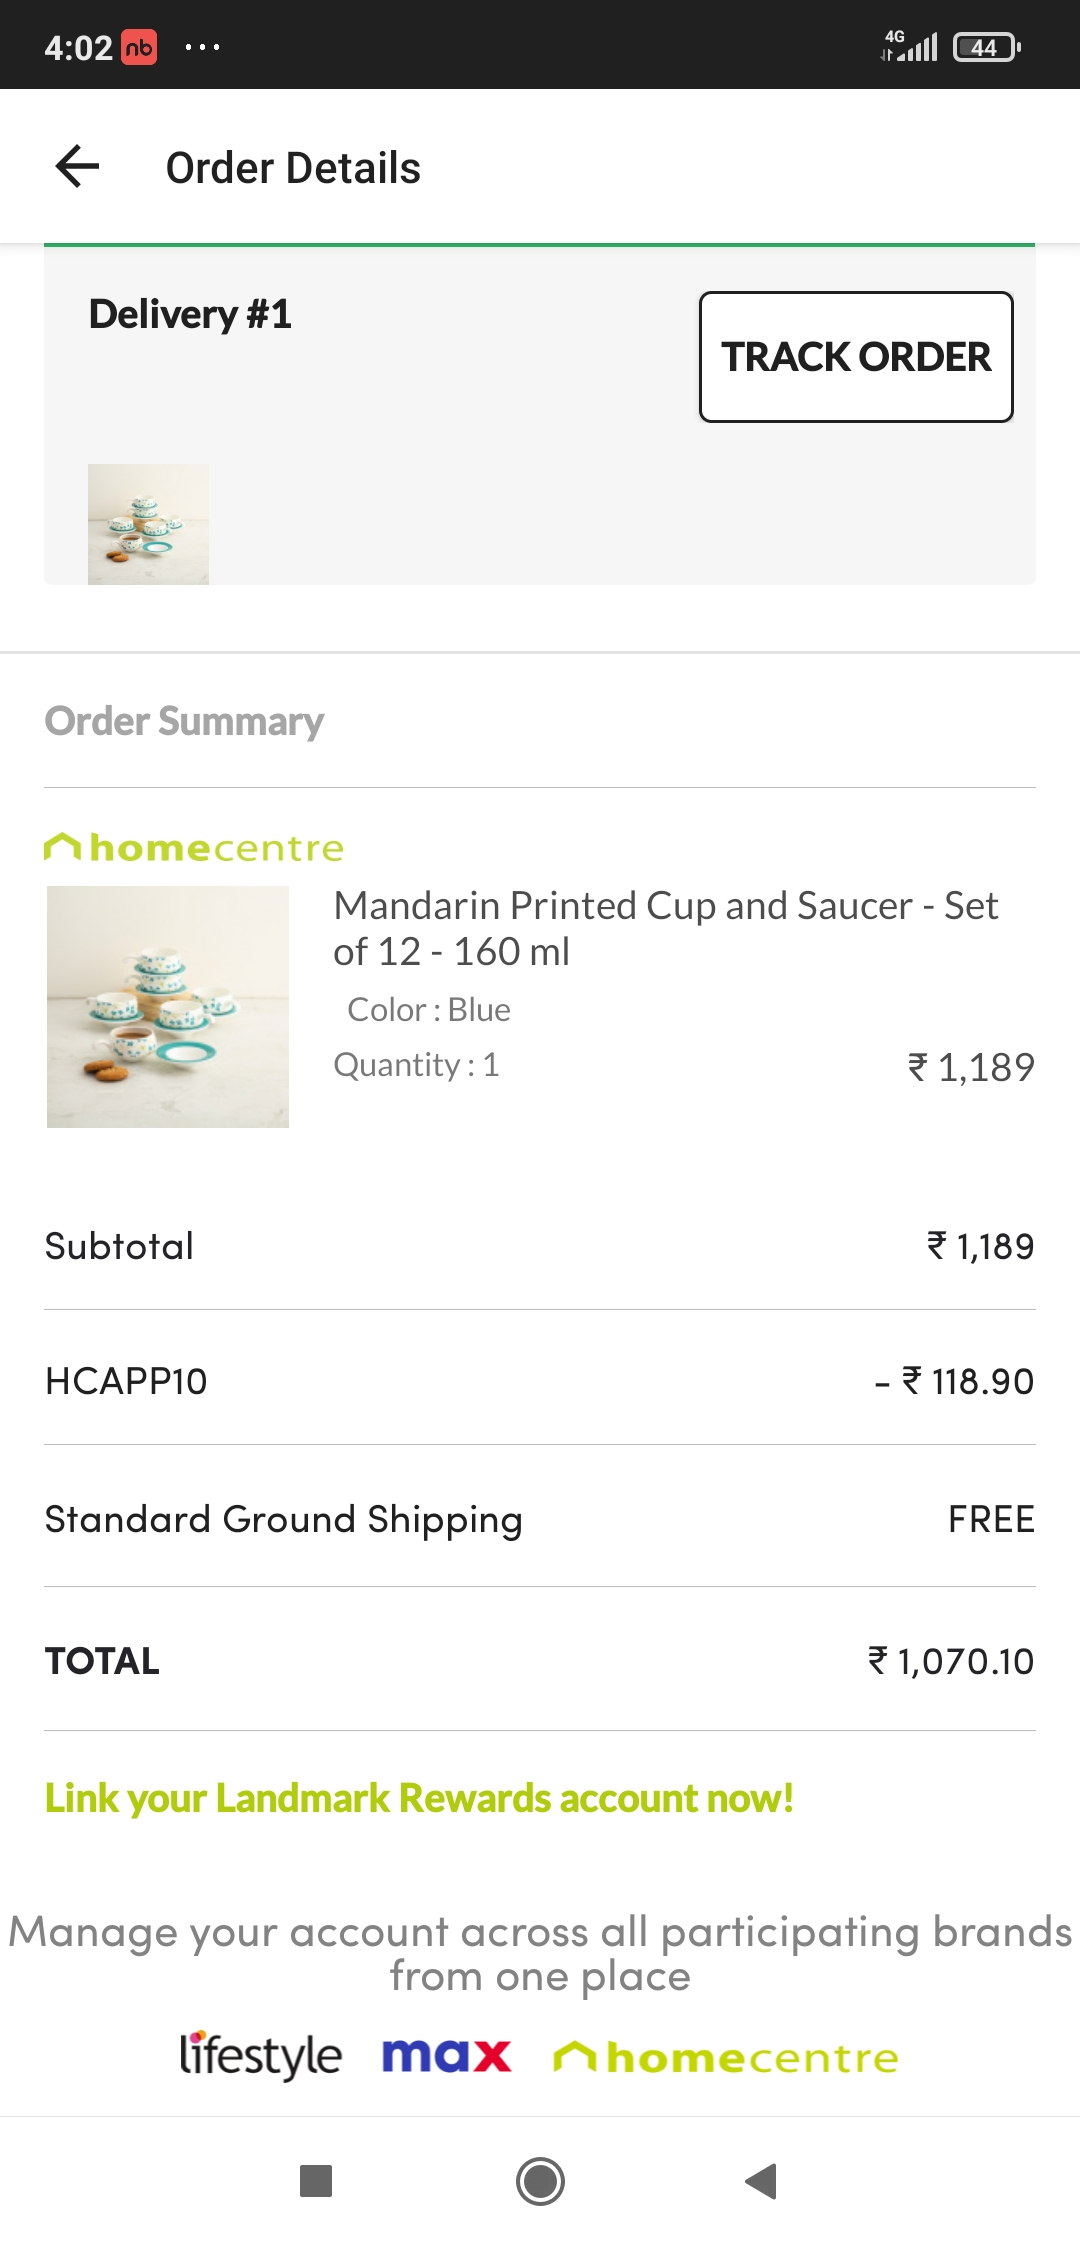
Task: Open the Delivery #1 product thumbnail
Action: (x=148, y=524)
